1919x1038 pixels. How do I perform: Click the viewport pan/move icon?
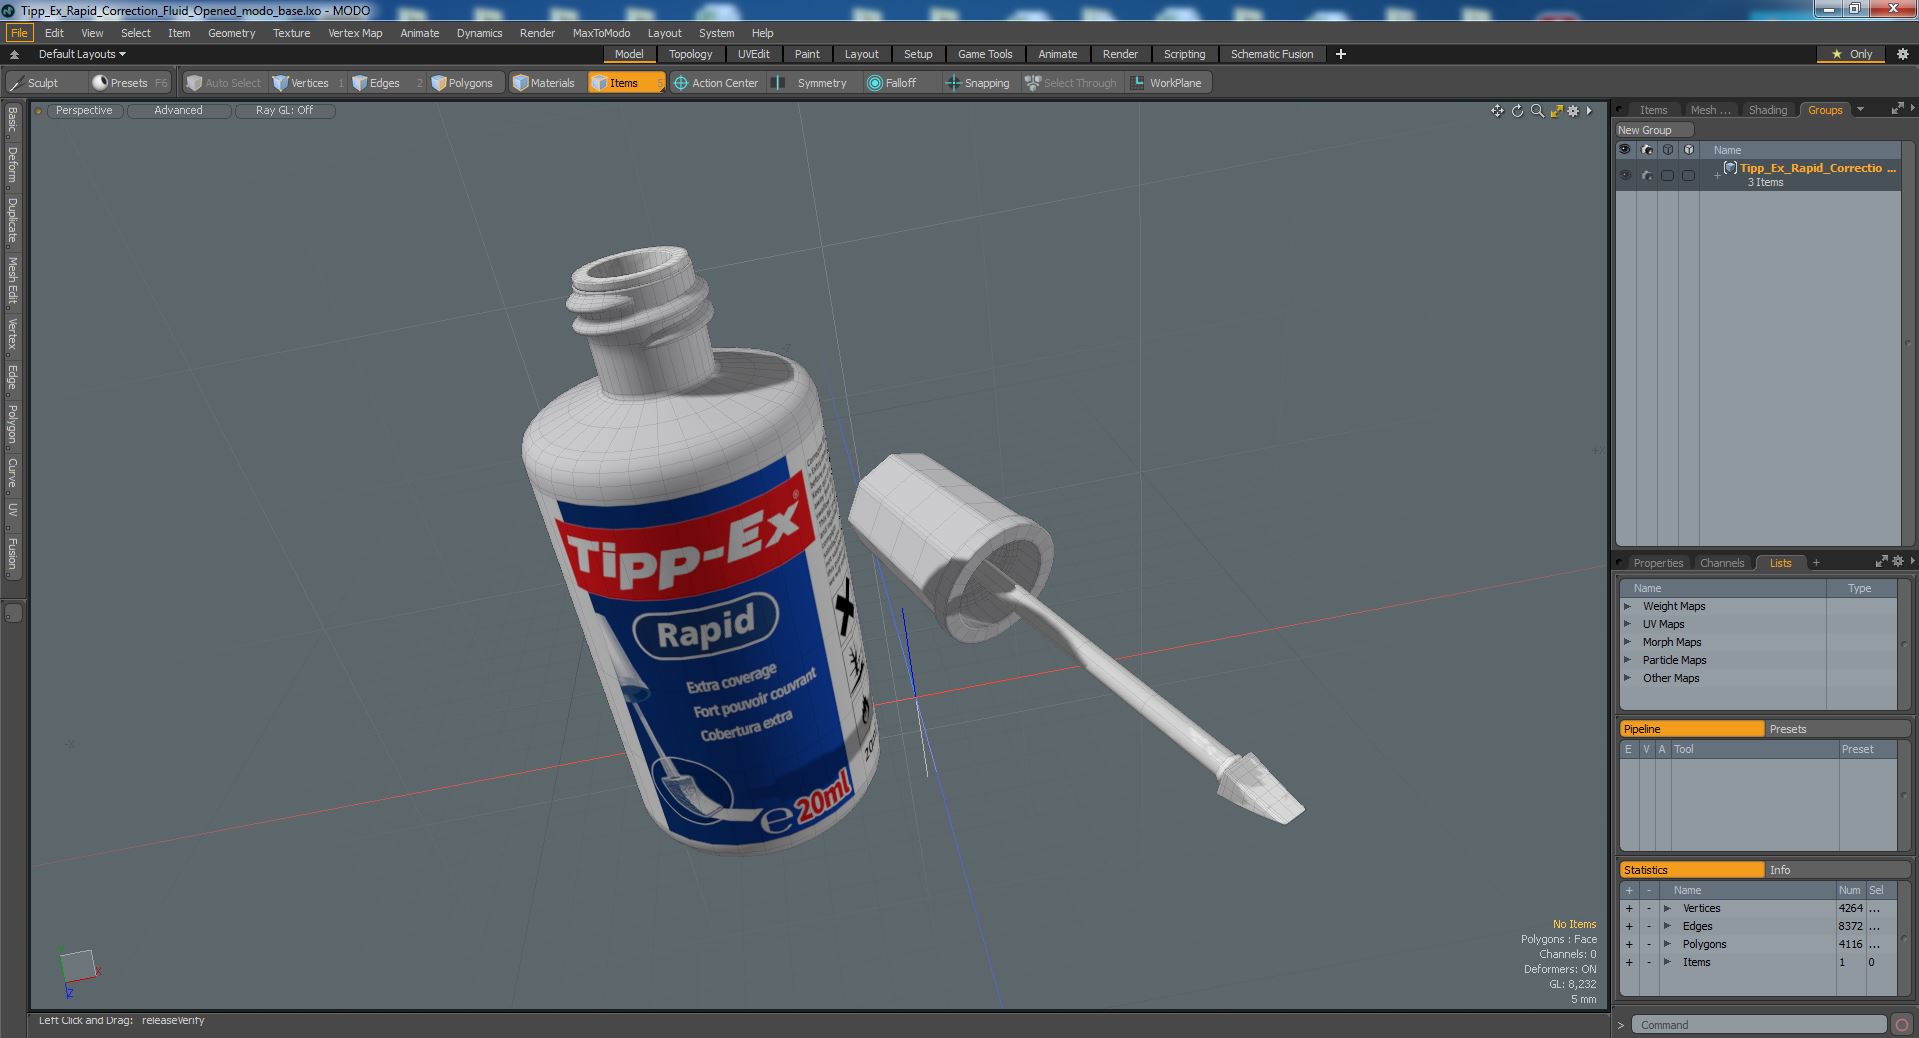[1497, 111]
